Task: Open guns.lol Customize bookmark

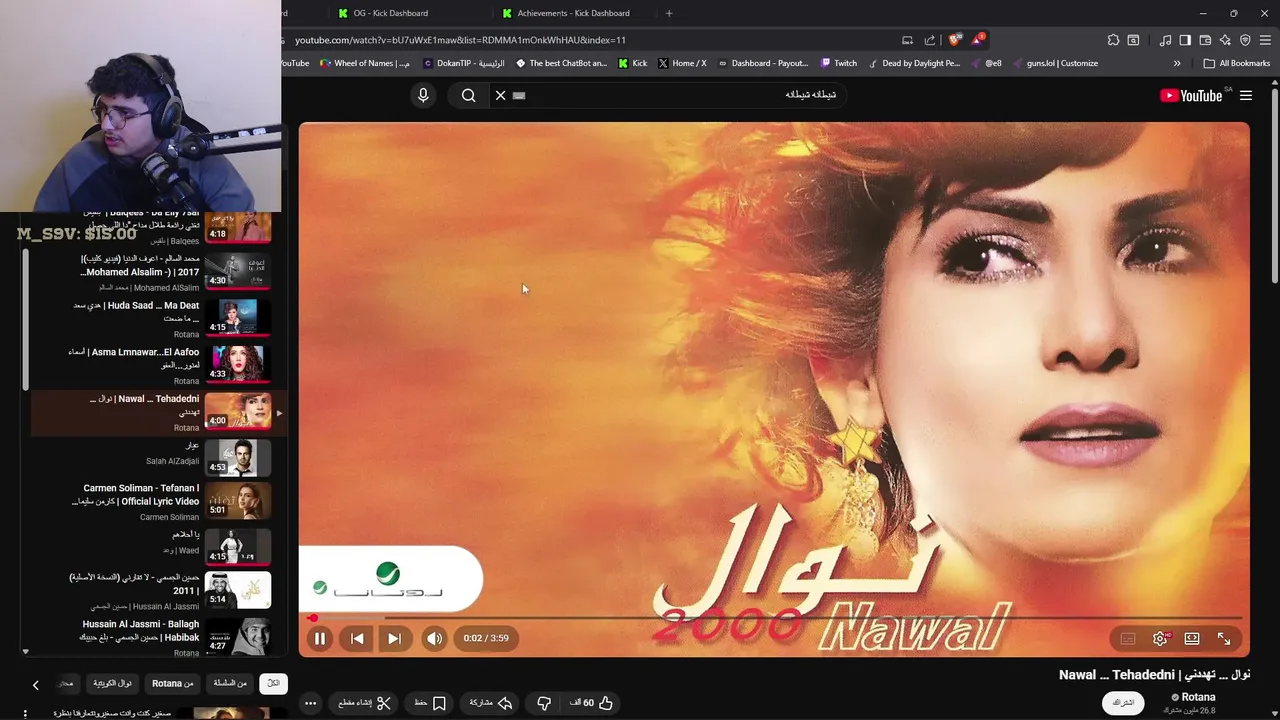Action: pyautogui.click(x=1055, y=63)
